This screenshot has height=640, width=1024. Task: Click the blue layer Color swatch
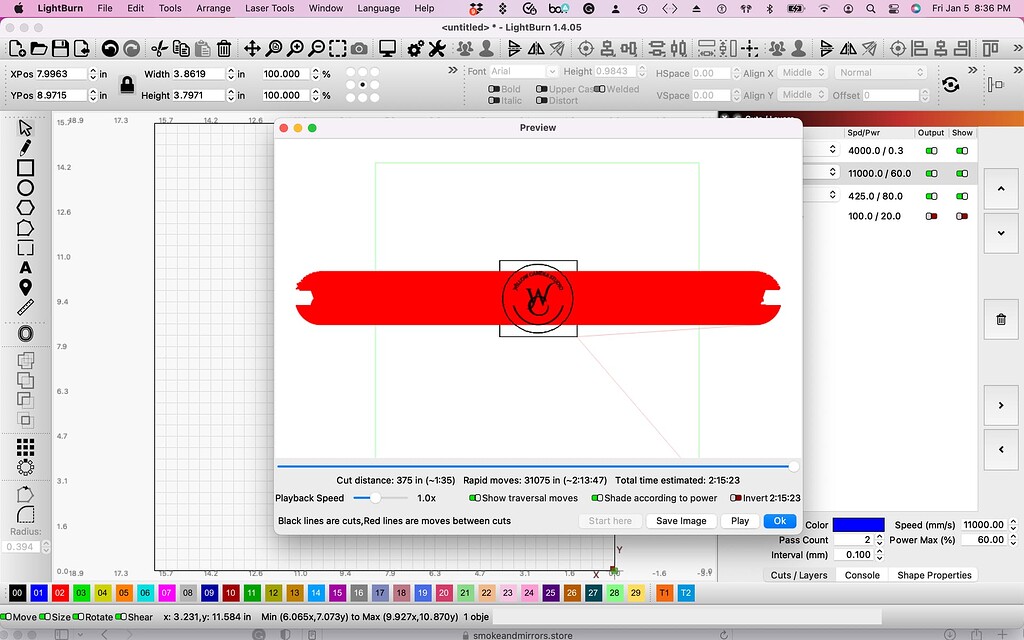pos(858,525)
